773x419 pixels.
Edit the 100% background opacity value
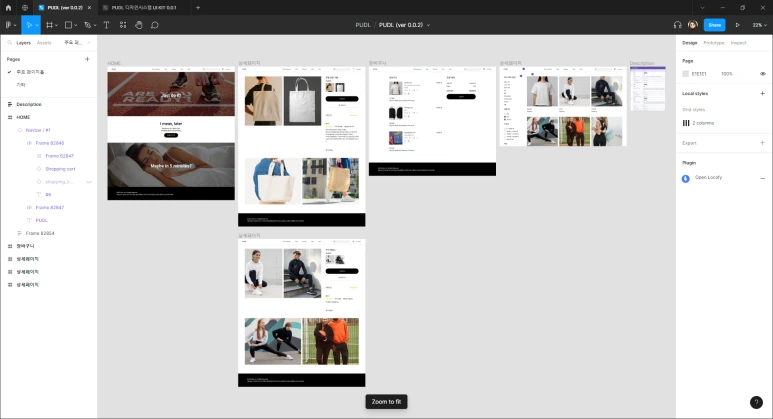727,74
